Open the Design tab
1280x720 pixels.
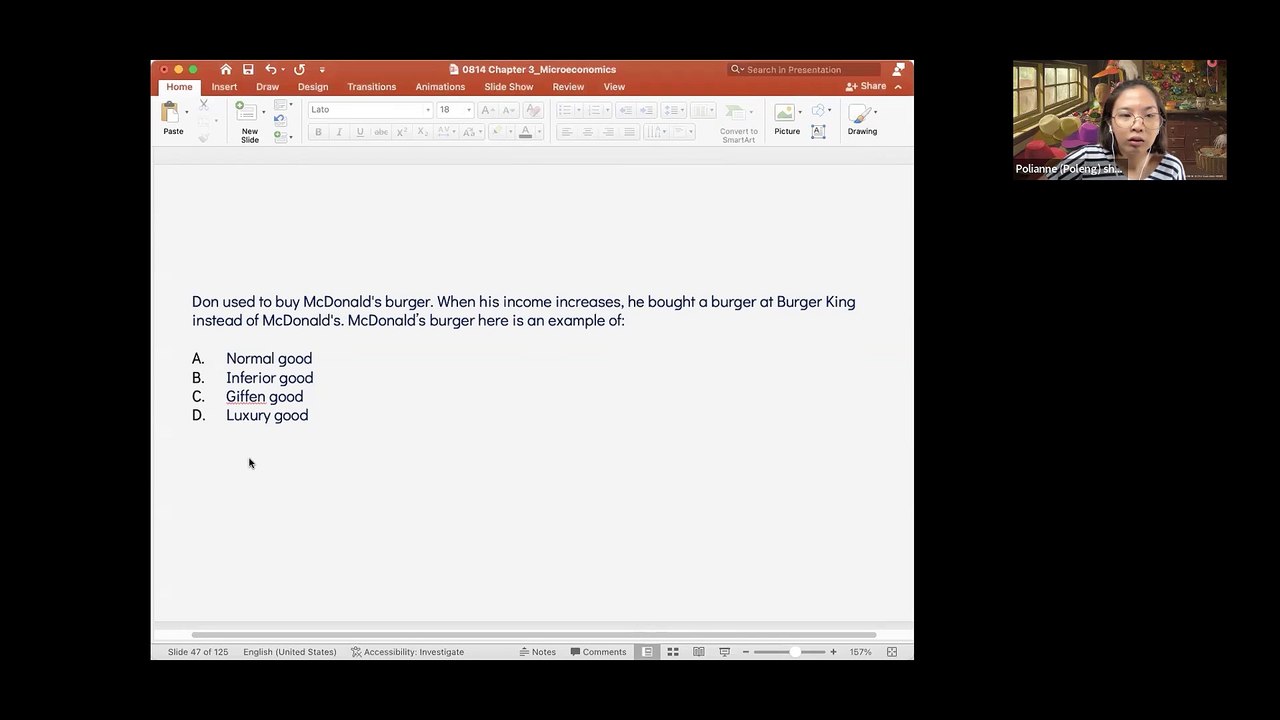[313, 87]
